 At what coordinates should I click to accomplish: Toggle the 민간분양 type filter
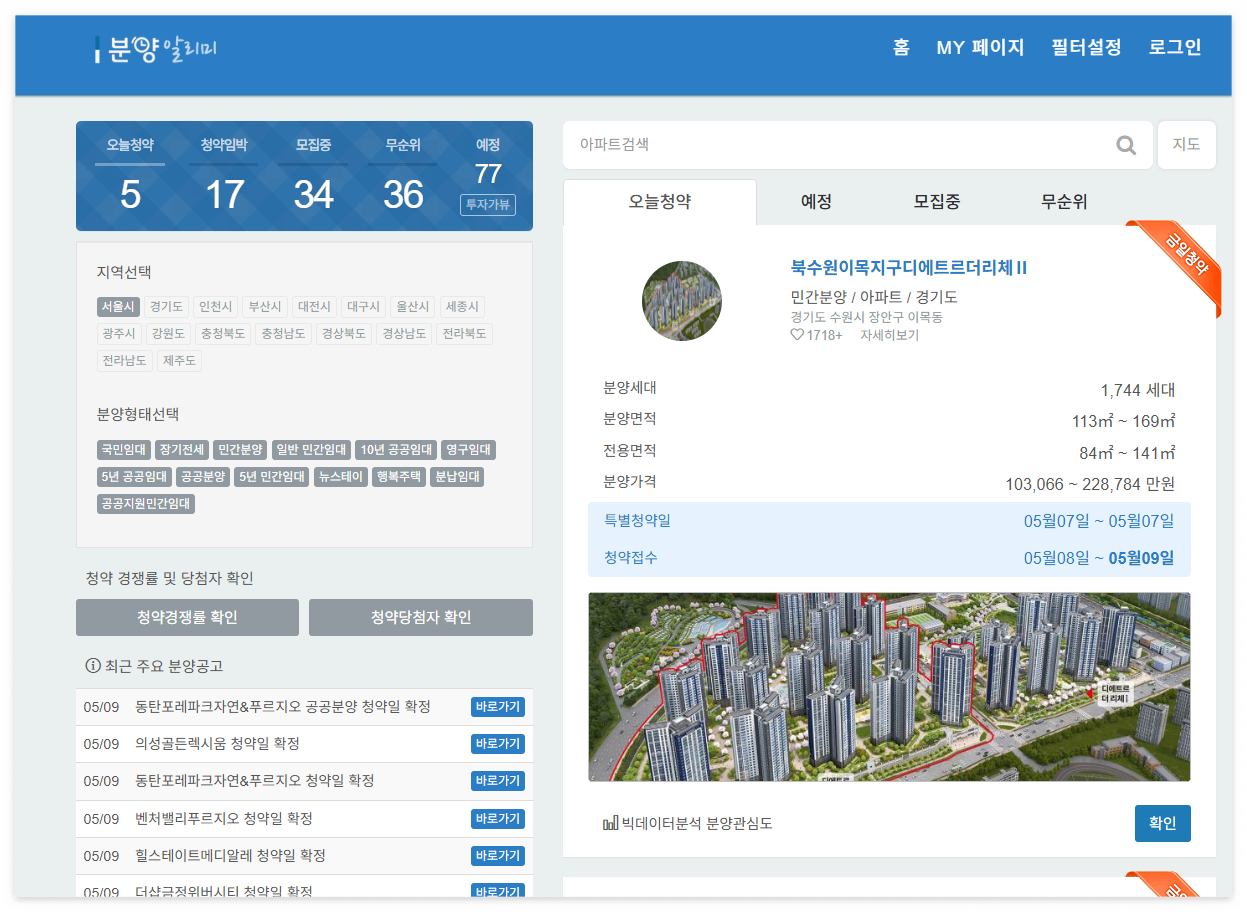240,450
